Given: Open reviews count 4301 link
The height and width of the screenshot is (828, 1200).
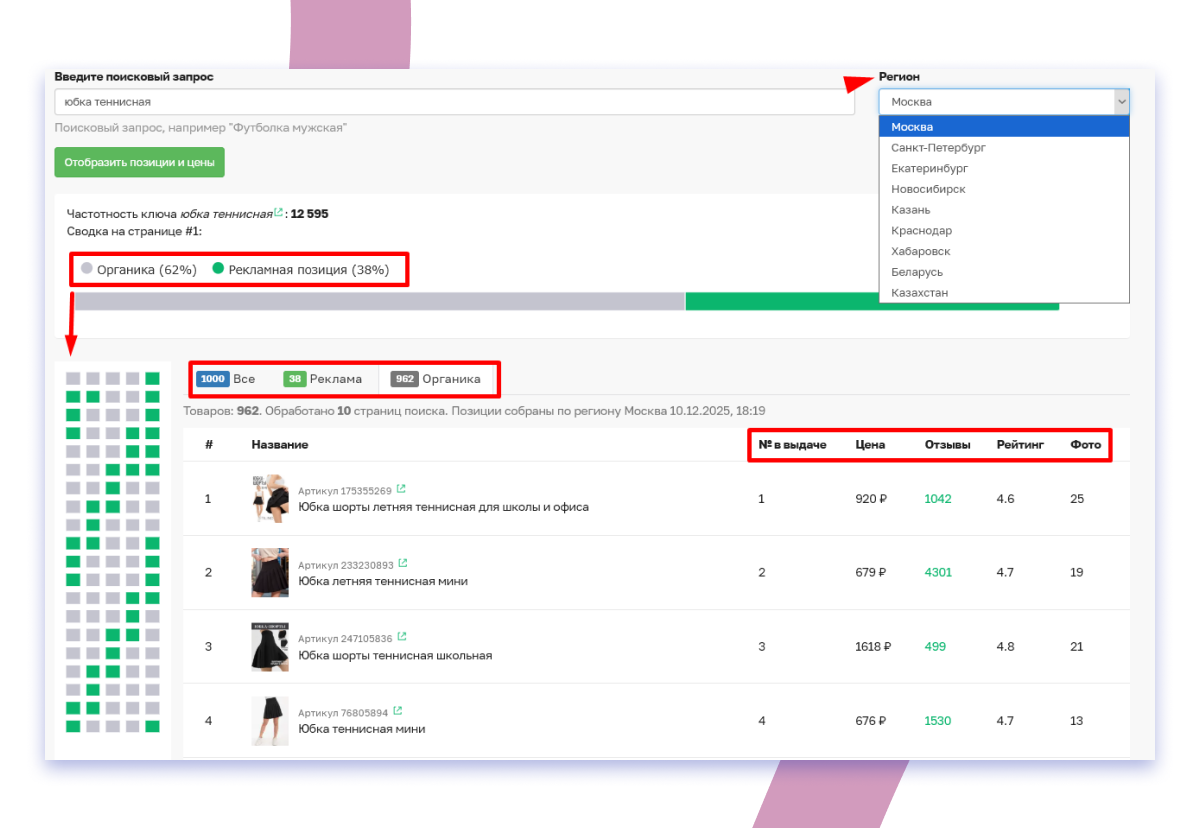Looking at the screenshot, I should (938, 573).
